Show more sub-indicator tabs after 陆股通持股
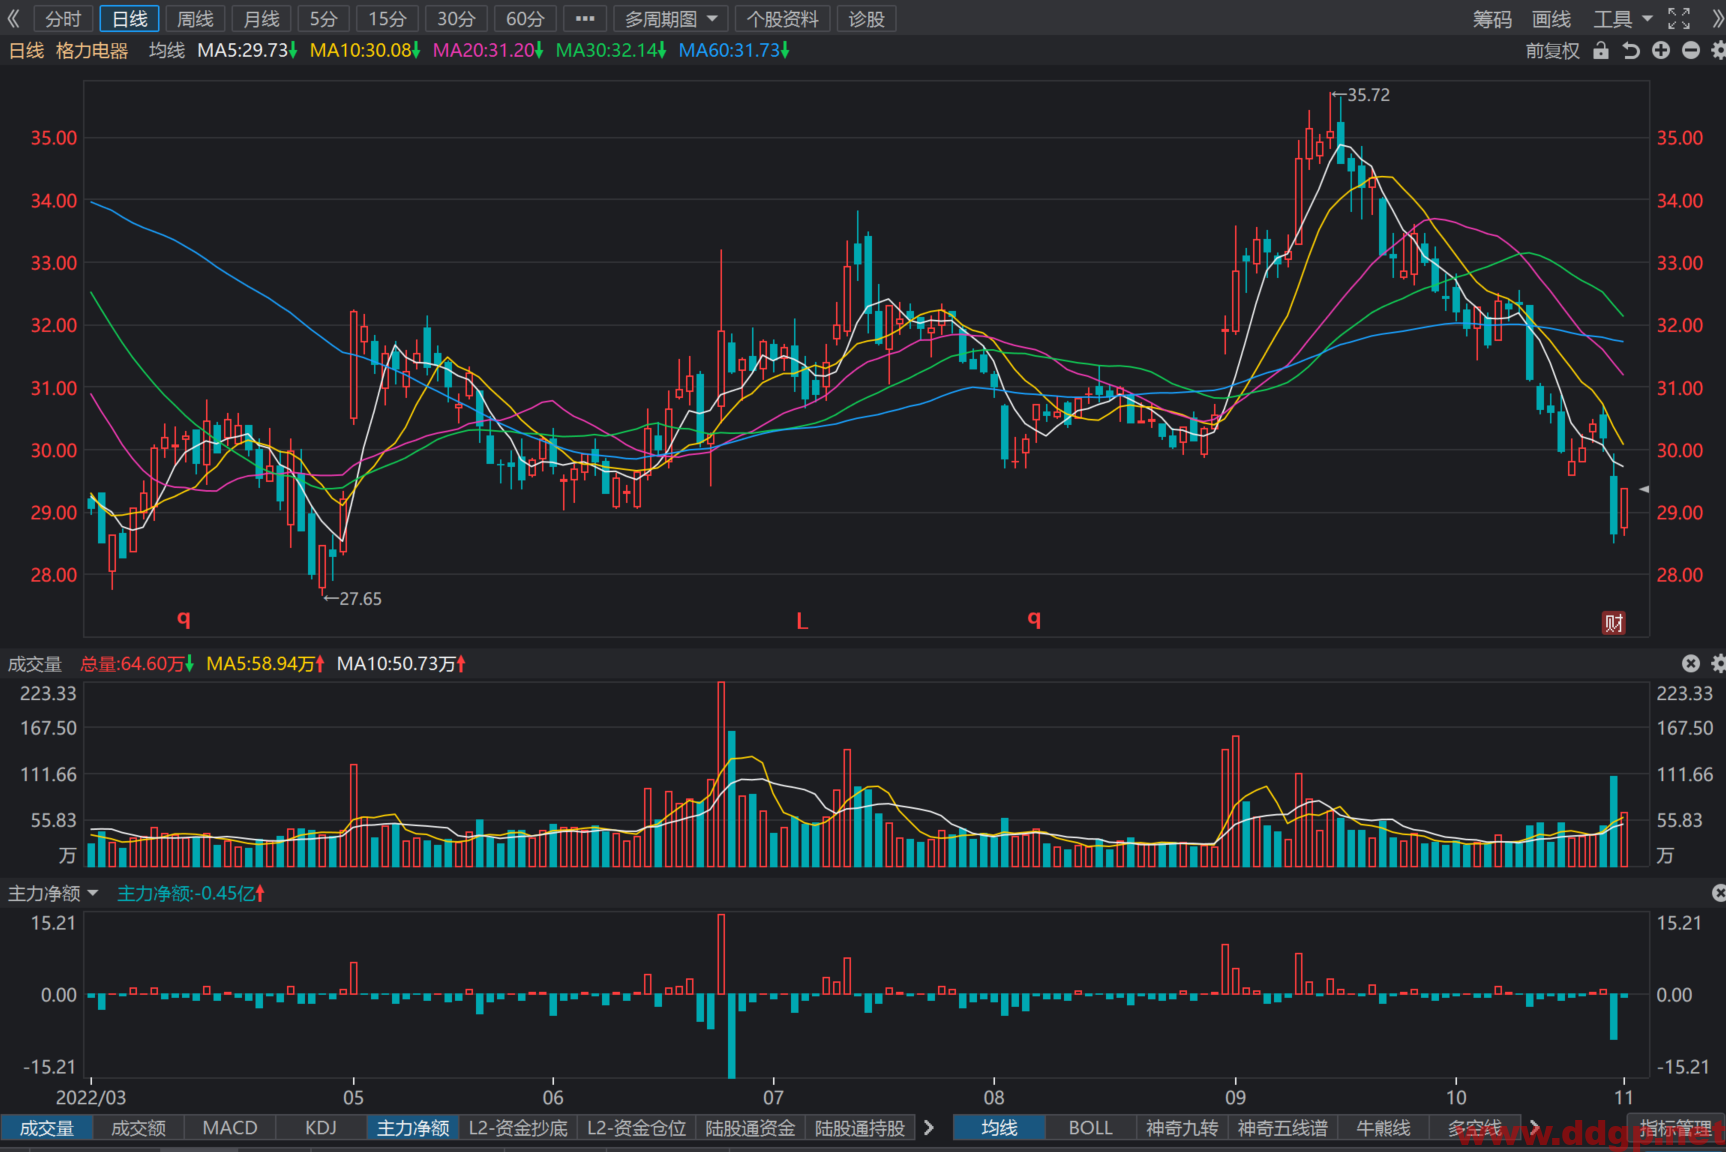1726x1152 pixels. tap(928, 1128)
